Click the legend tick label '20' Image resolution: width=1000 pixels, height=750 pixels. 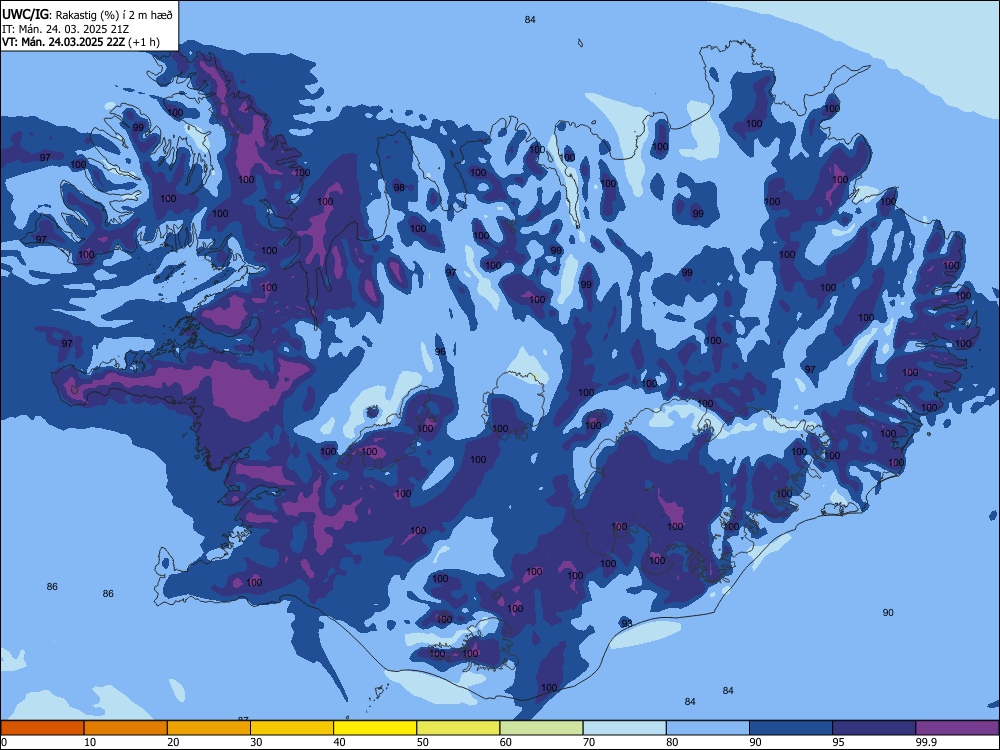click(x=173, y=742)
